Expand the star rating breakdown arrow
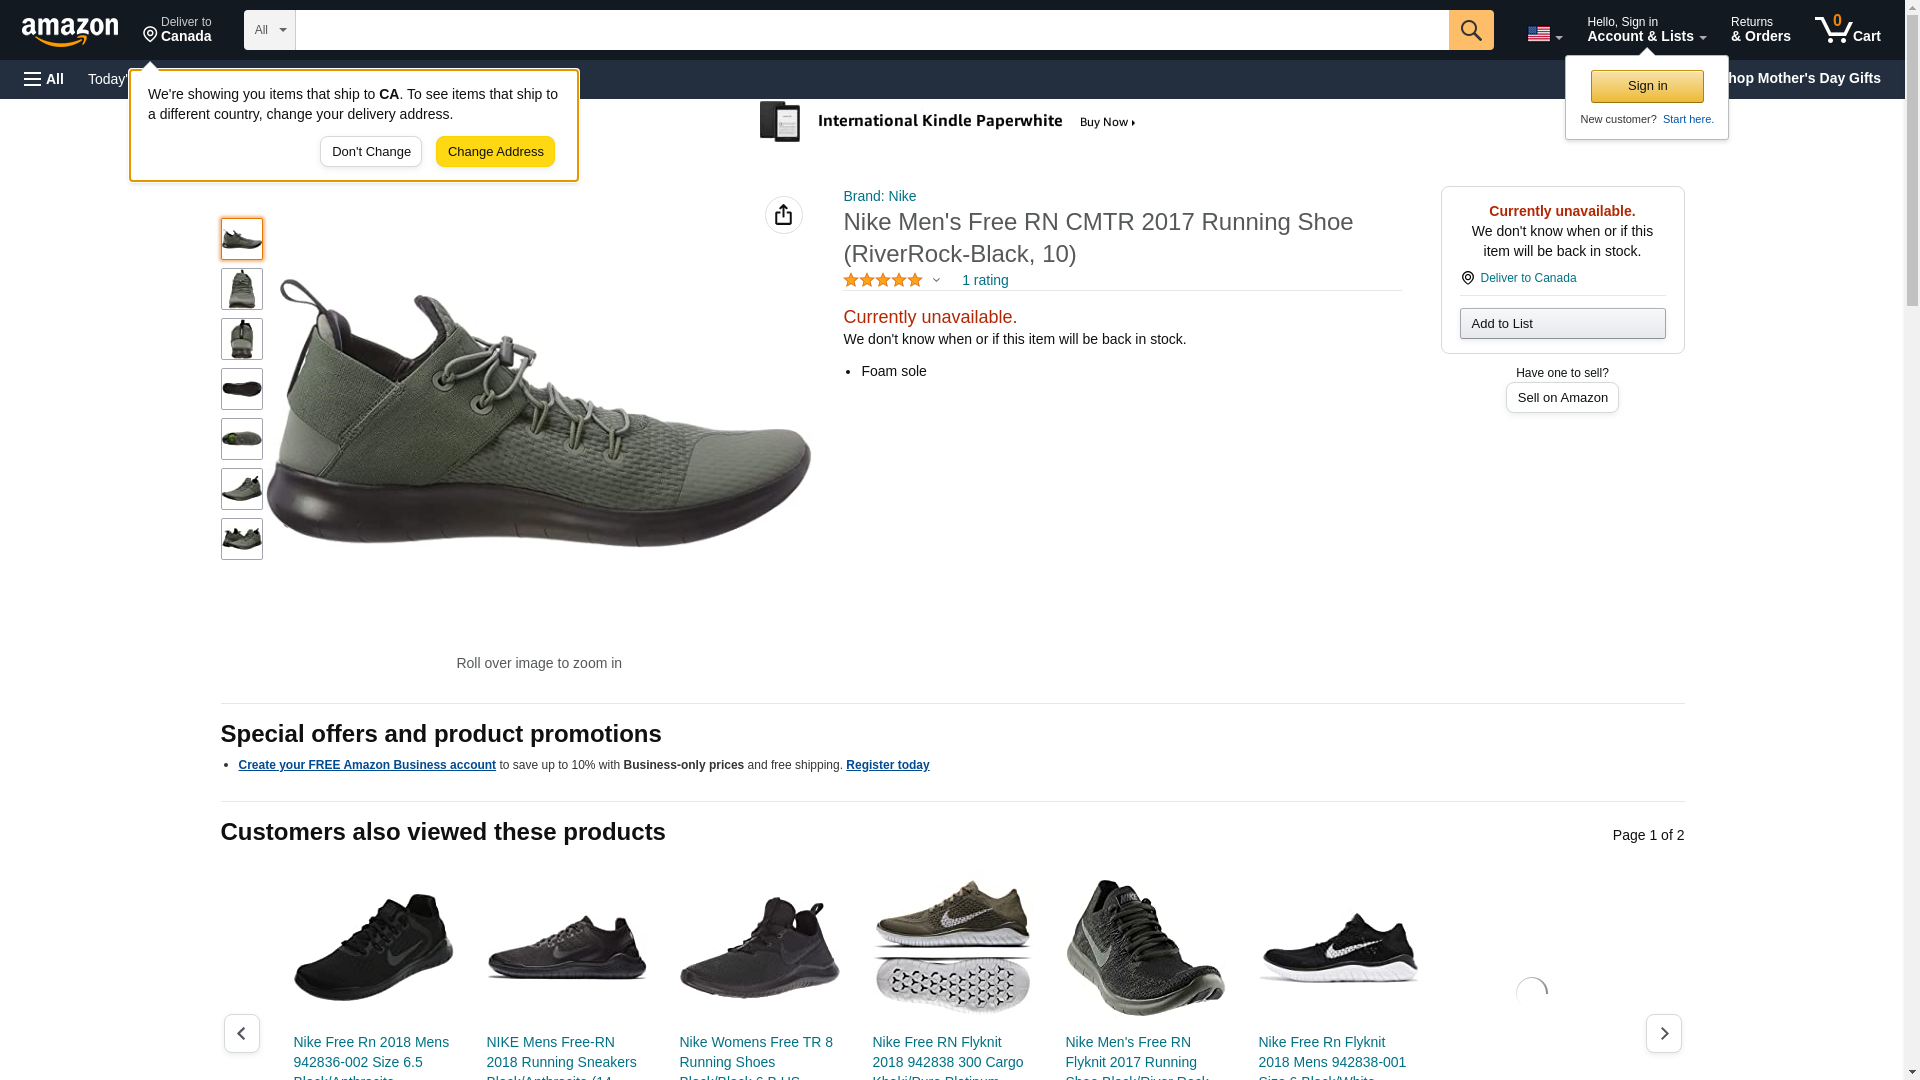 [x=936, y=281]
